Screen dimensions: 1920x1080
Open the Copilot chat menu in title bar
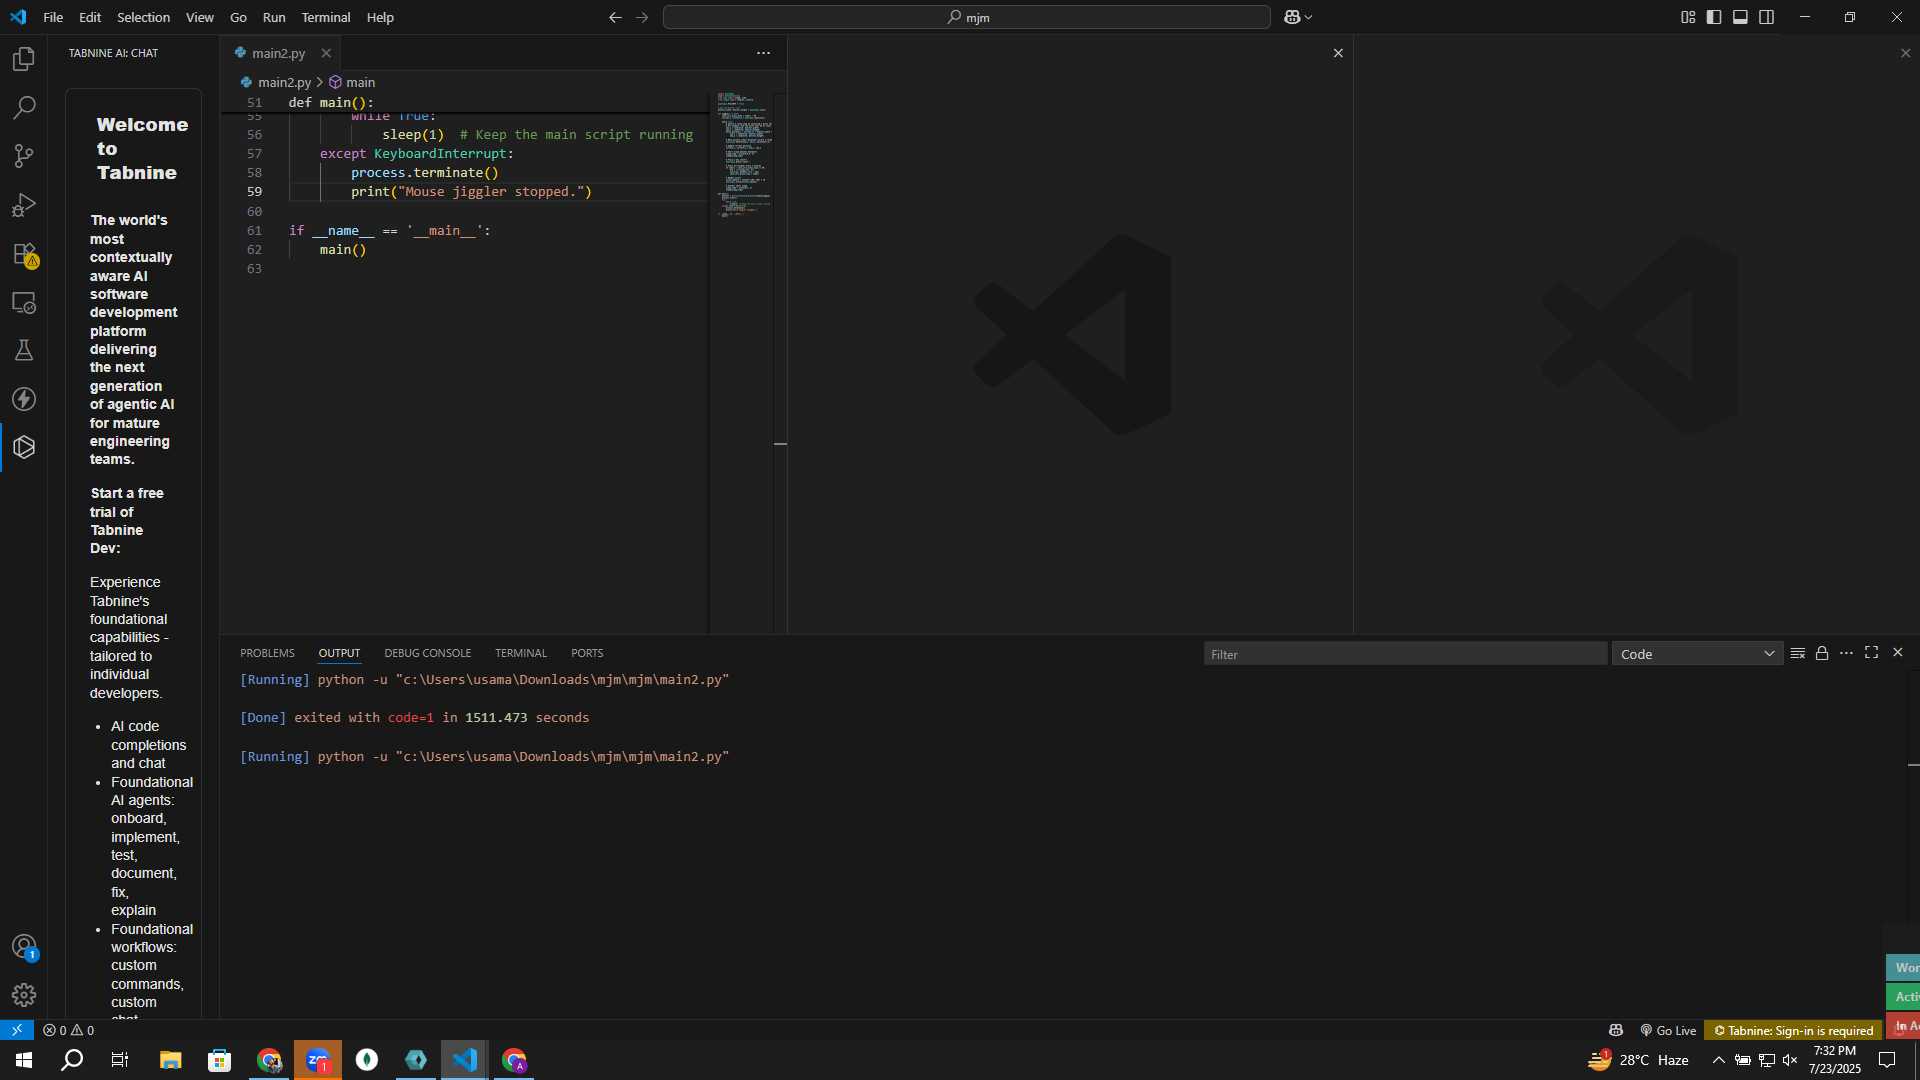[x=1298, y=17]
